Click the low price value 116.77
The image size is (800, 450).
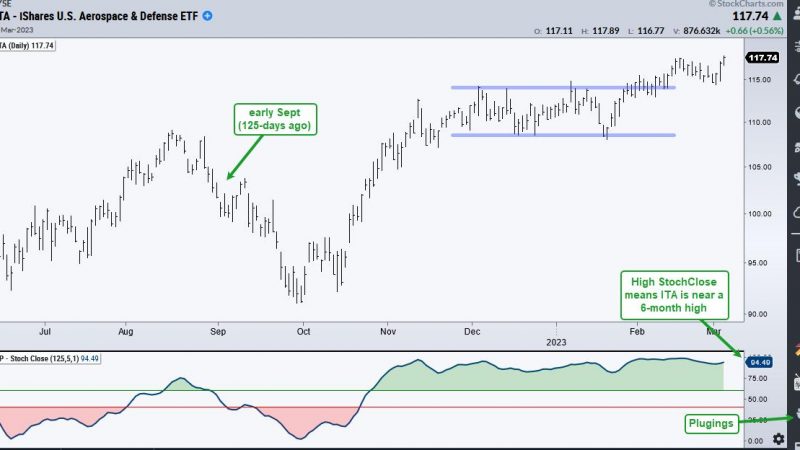(x=651, y=31)
